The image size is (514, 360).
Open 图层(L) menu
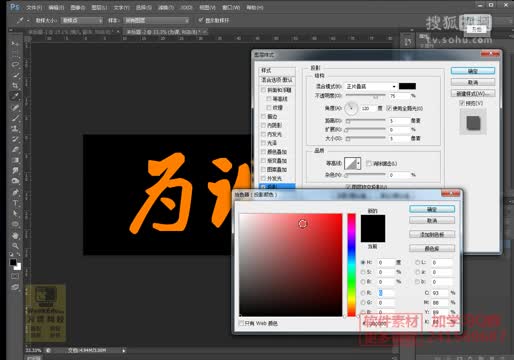pyautogui.click(x=99, y=7)
